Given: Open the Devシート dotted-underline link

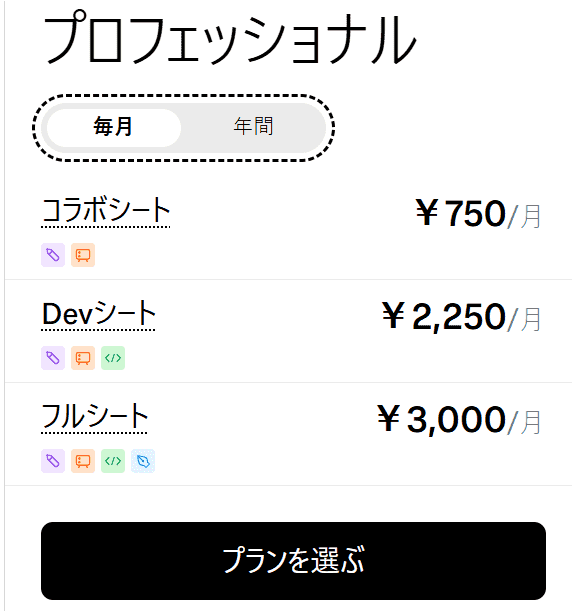Looking at the screenshot, I should 98,314.
